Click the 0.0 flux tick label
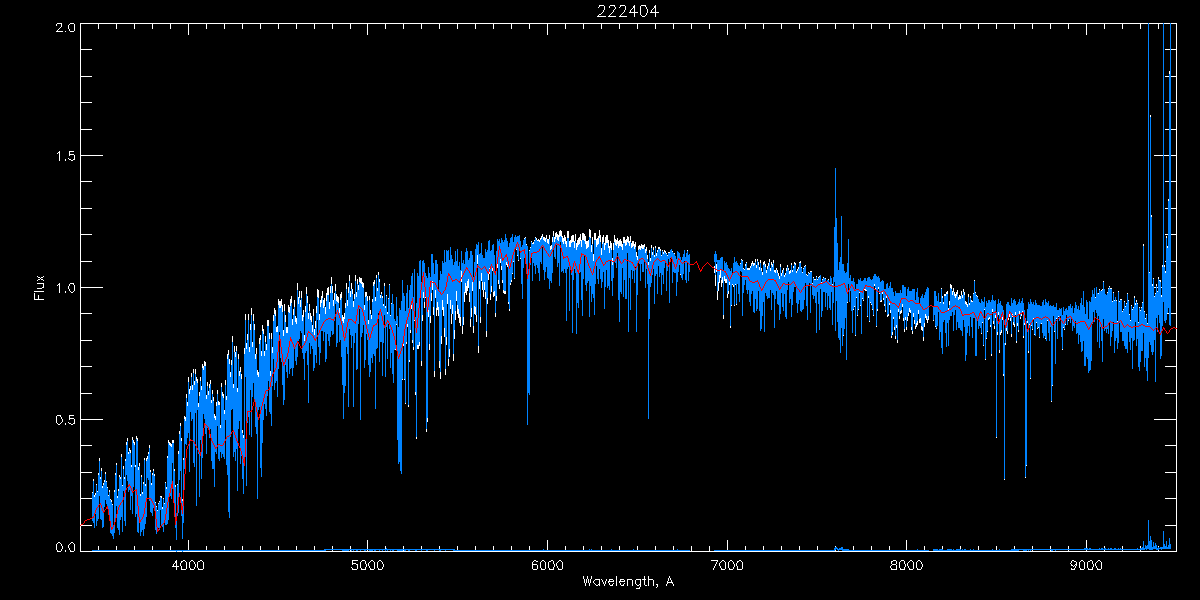 [x=65, y=547]
